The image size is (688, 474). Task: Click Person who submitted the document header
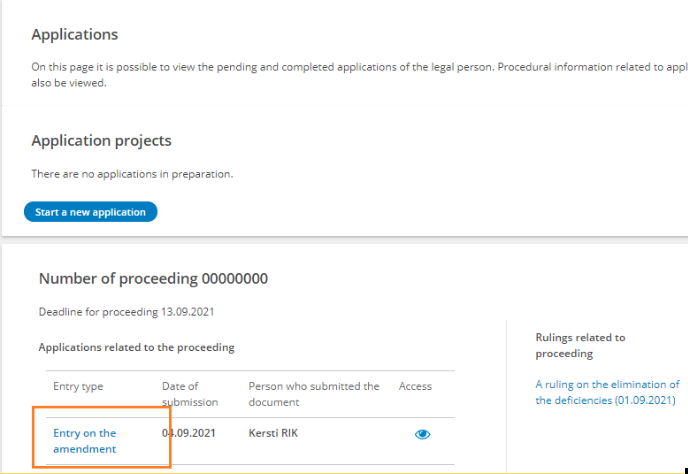coord(314,394)
